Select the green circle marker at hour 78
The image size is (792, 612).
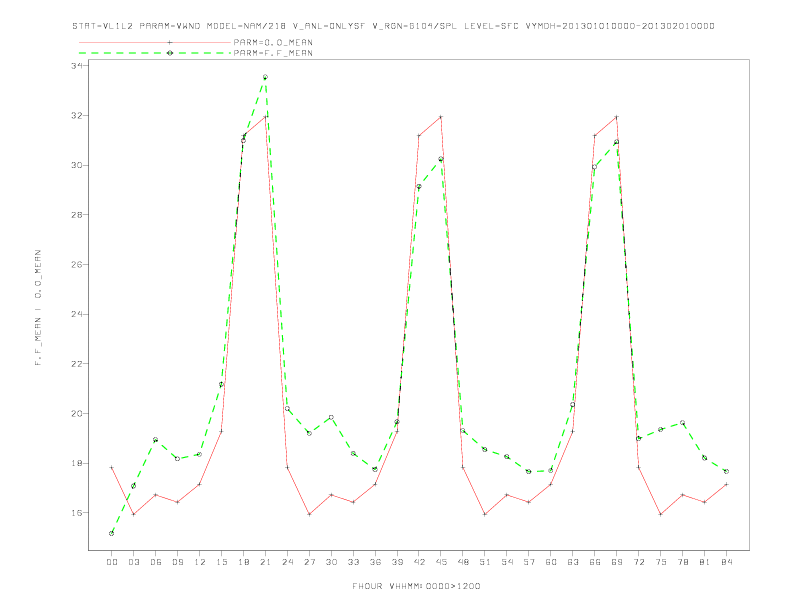pos(682,423)
